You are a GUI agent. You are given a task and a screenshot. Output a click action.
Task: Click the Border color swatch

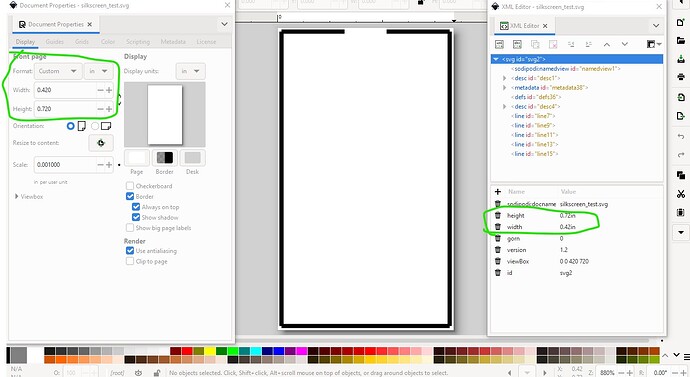165,158
